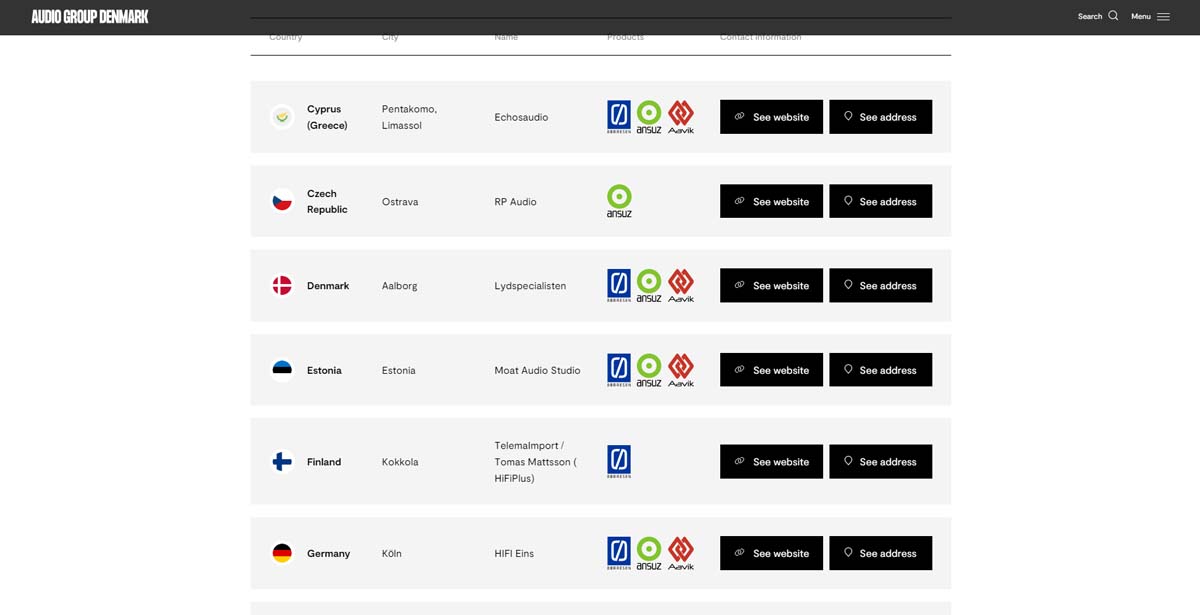The image size is (1200, 615).
Task: Show address for RP Audio
Action: click(880, 201)
